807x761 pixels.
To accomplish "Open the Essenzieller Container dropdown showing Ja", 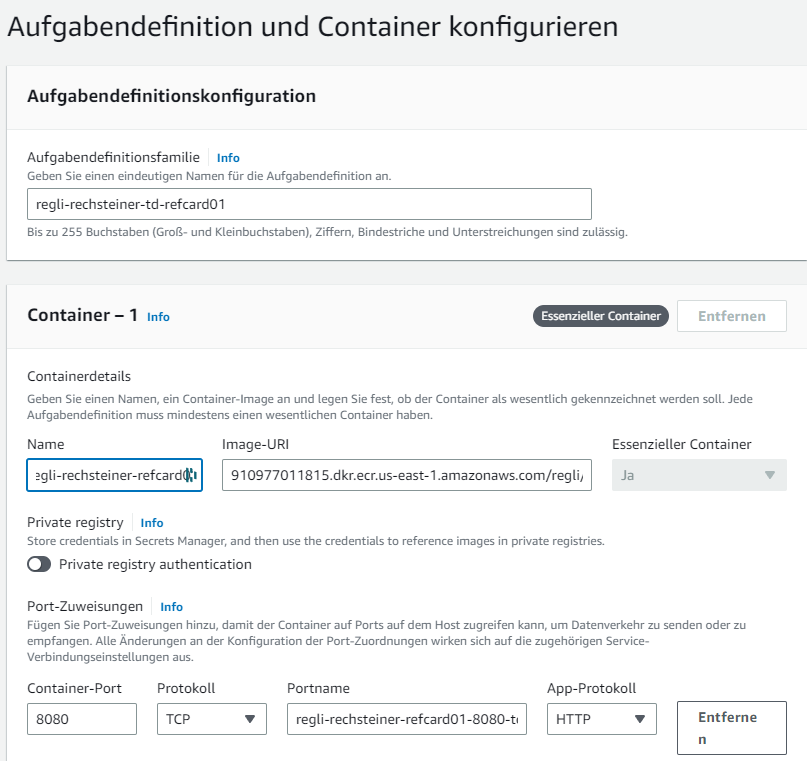I will pos(698,476).
